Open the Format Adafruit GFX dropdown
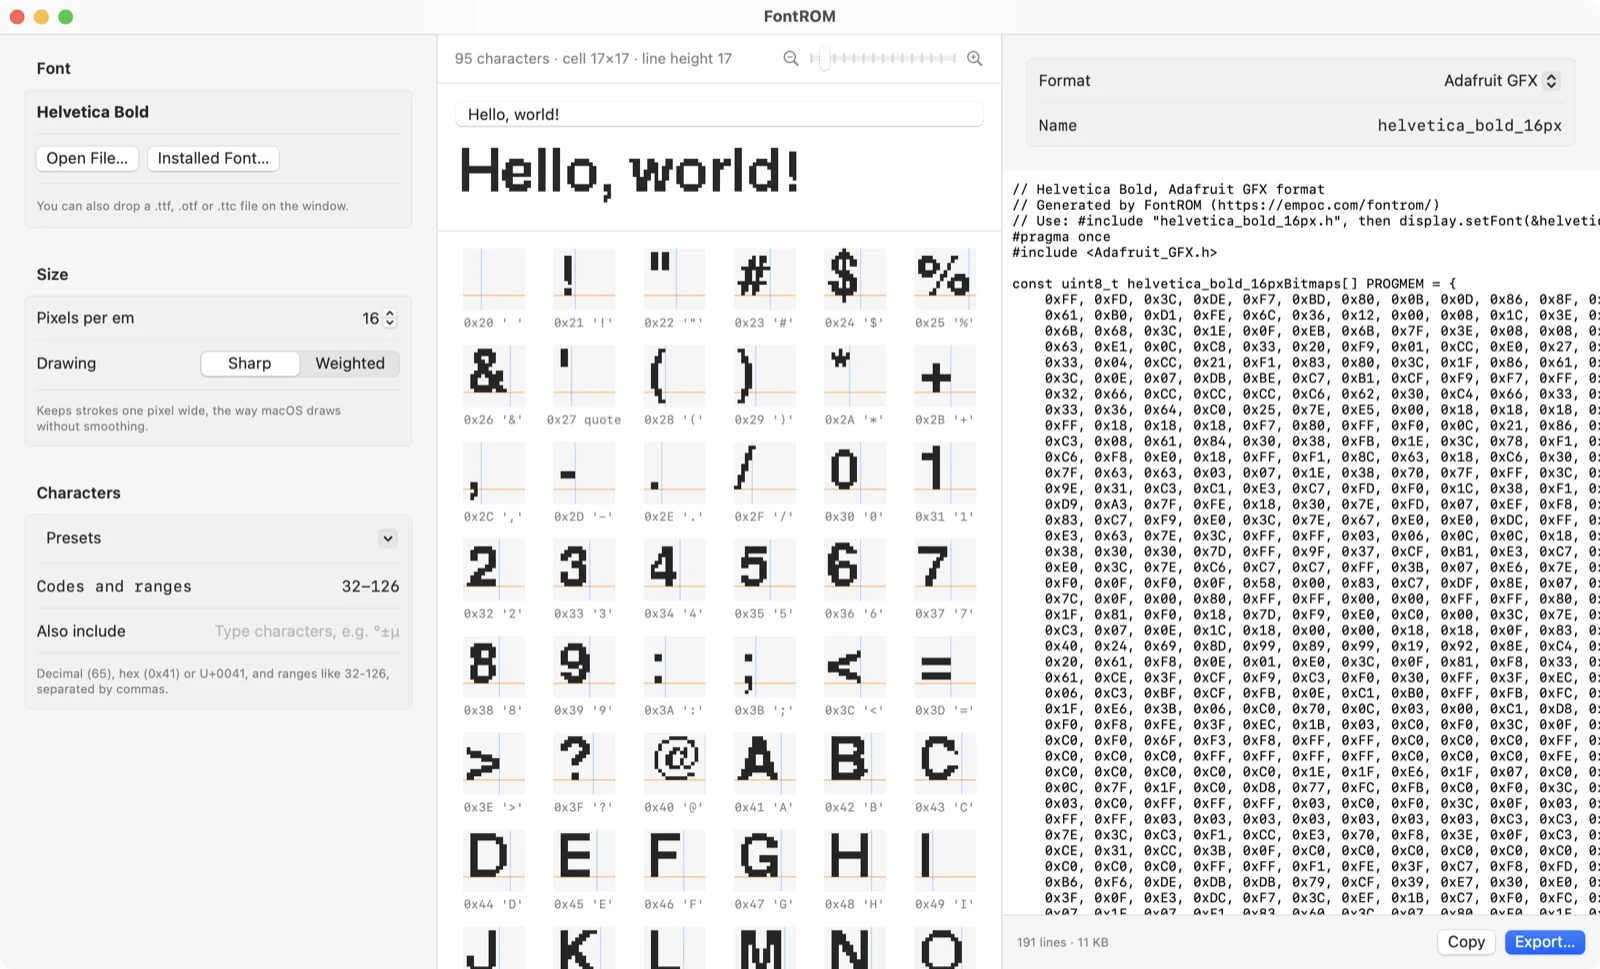 pos(1501,81)
